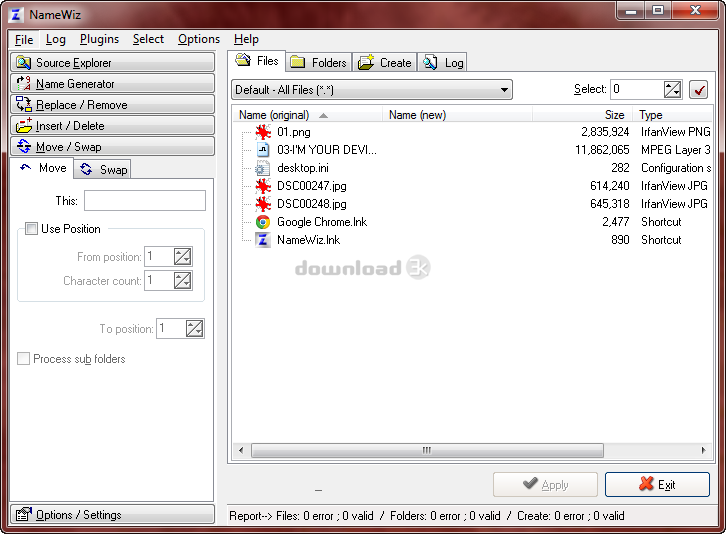Select the file NameWiz.lnk
The image size is (726, 534).
[308, 240]
